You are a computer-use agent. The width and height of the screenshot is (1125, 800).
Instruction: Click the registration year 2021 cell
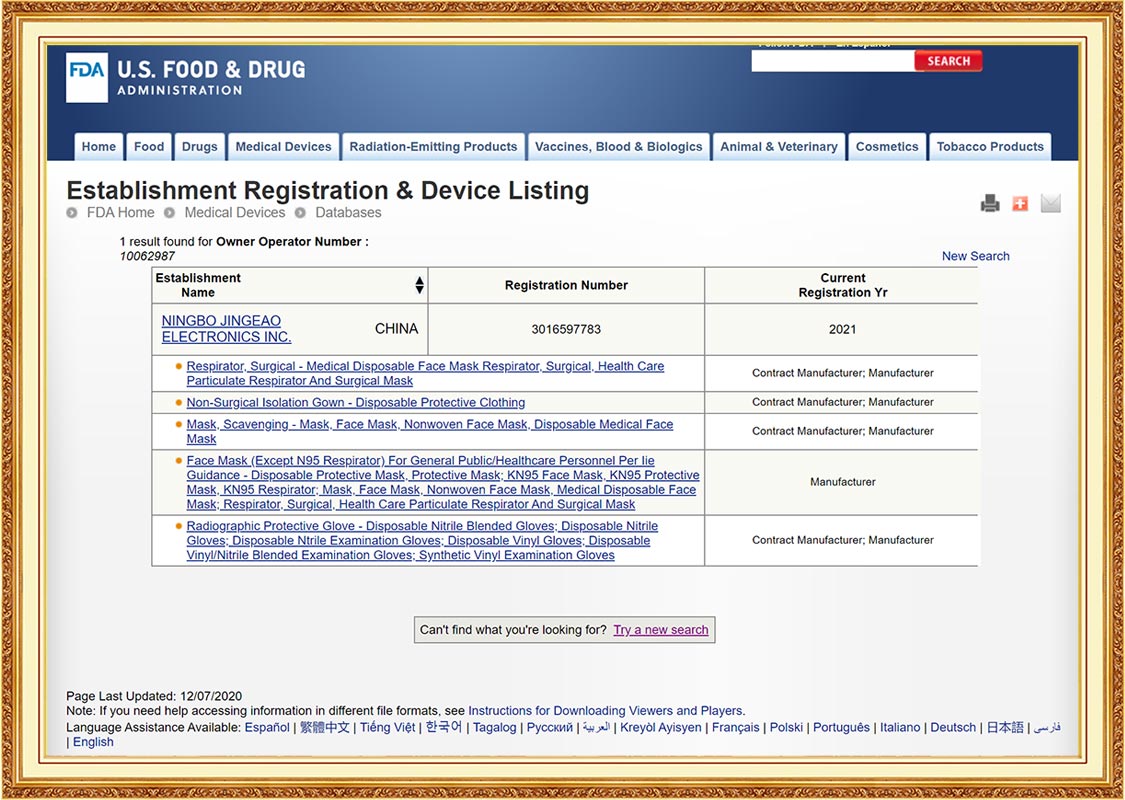(x=842, y=329)
